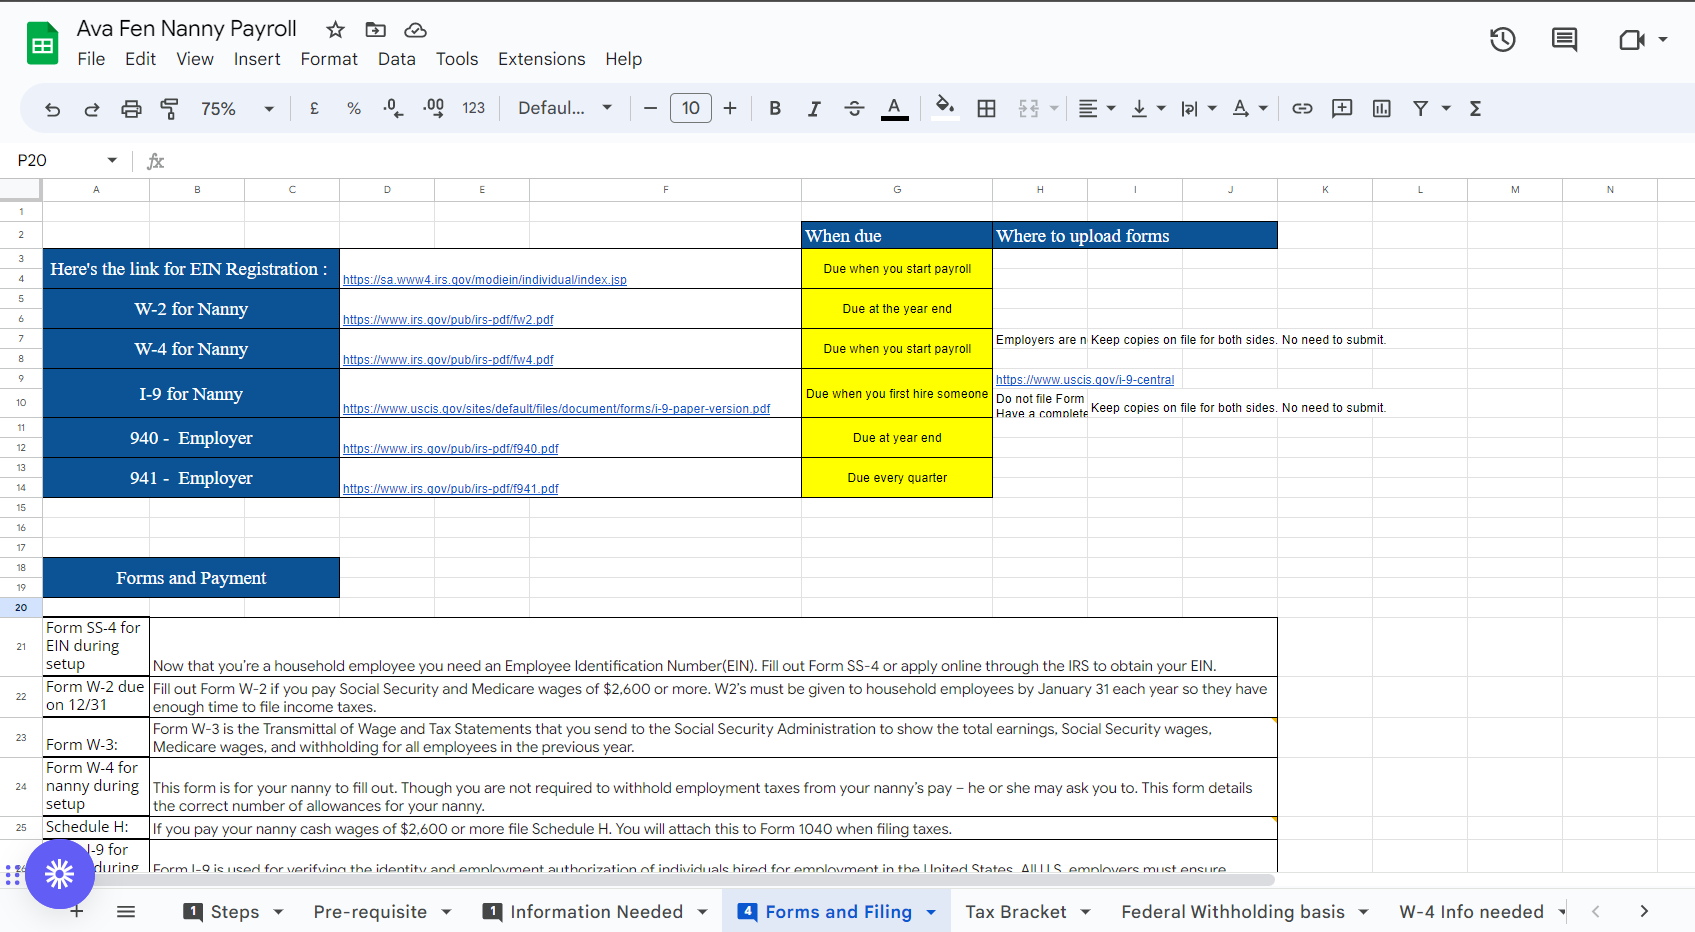Image resolution: width=1695 pixels, height=932 pixels.
Task: Open version history clock icon
Action: pos(1502,40)
